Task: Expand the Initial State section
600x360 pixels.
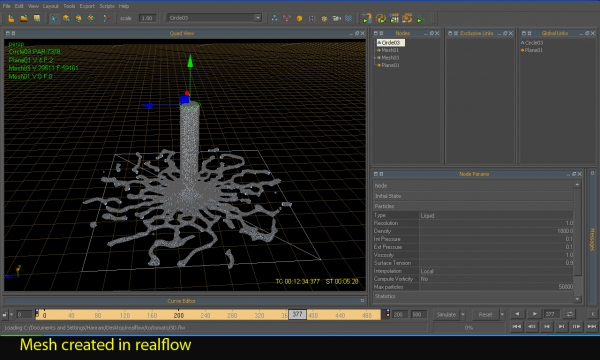Action: (x=473, y=196)
